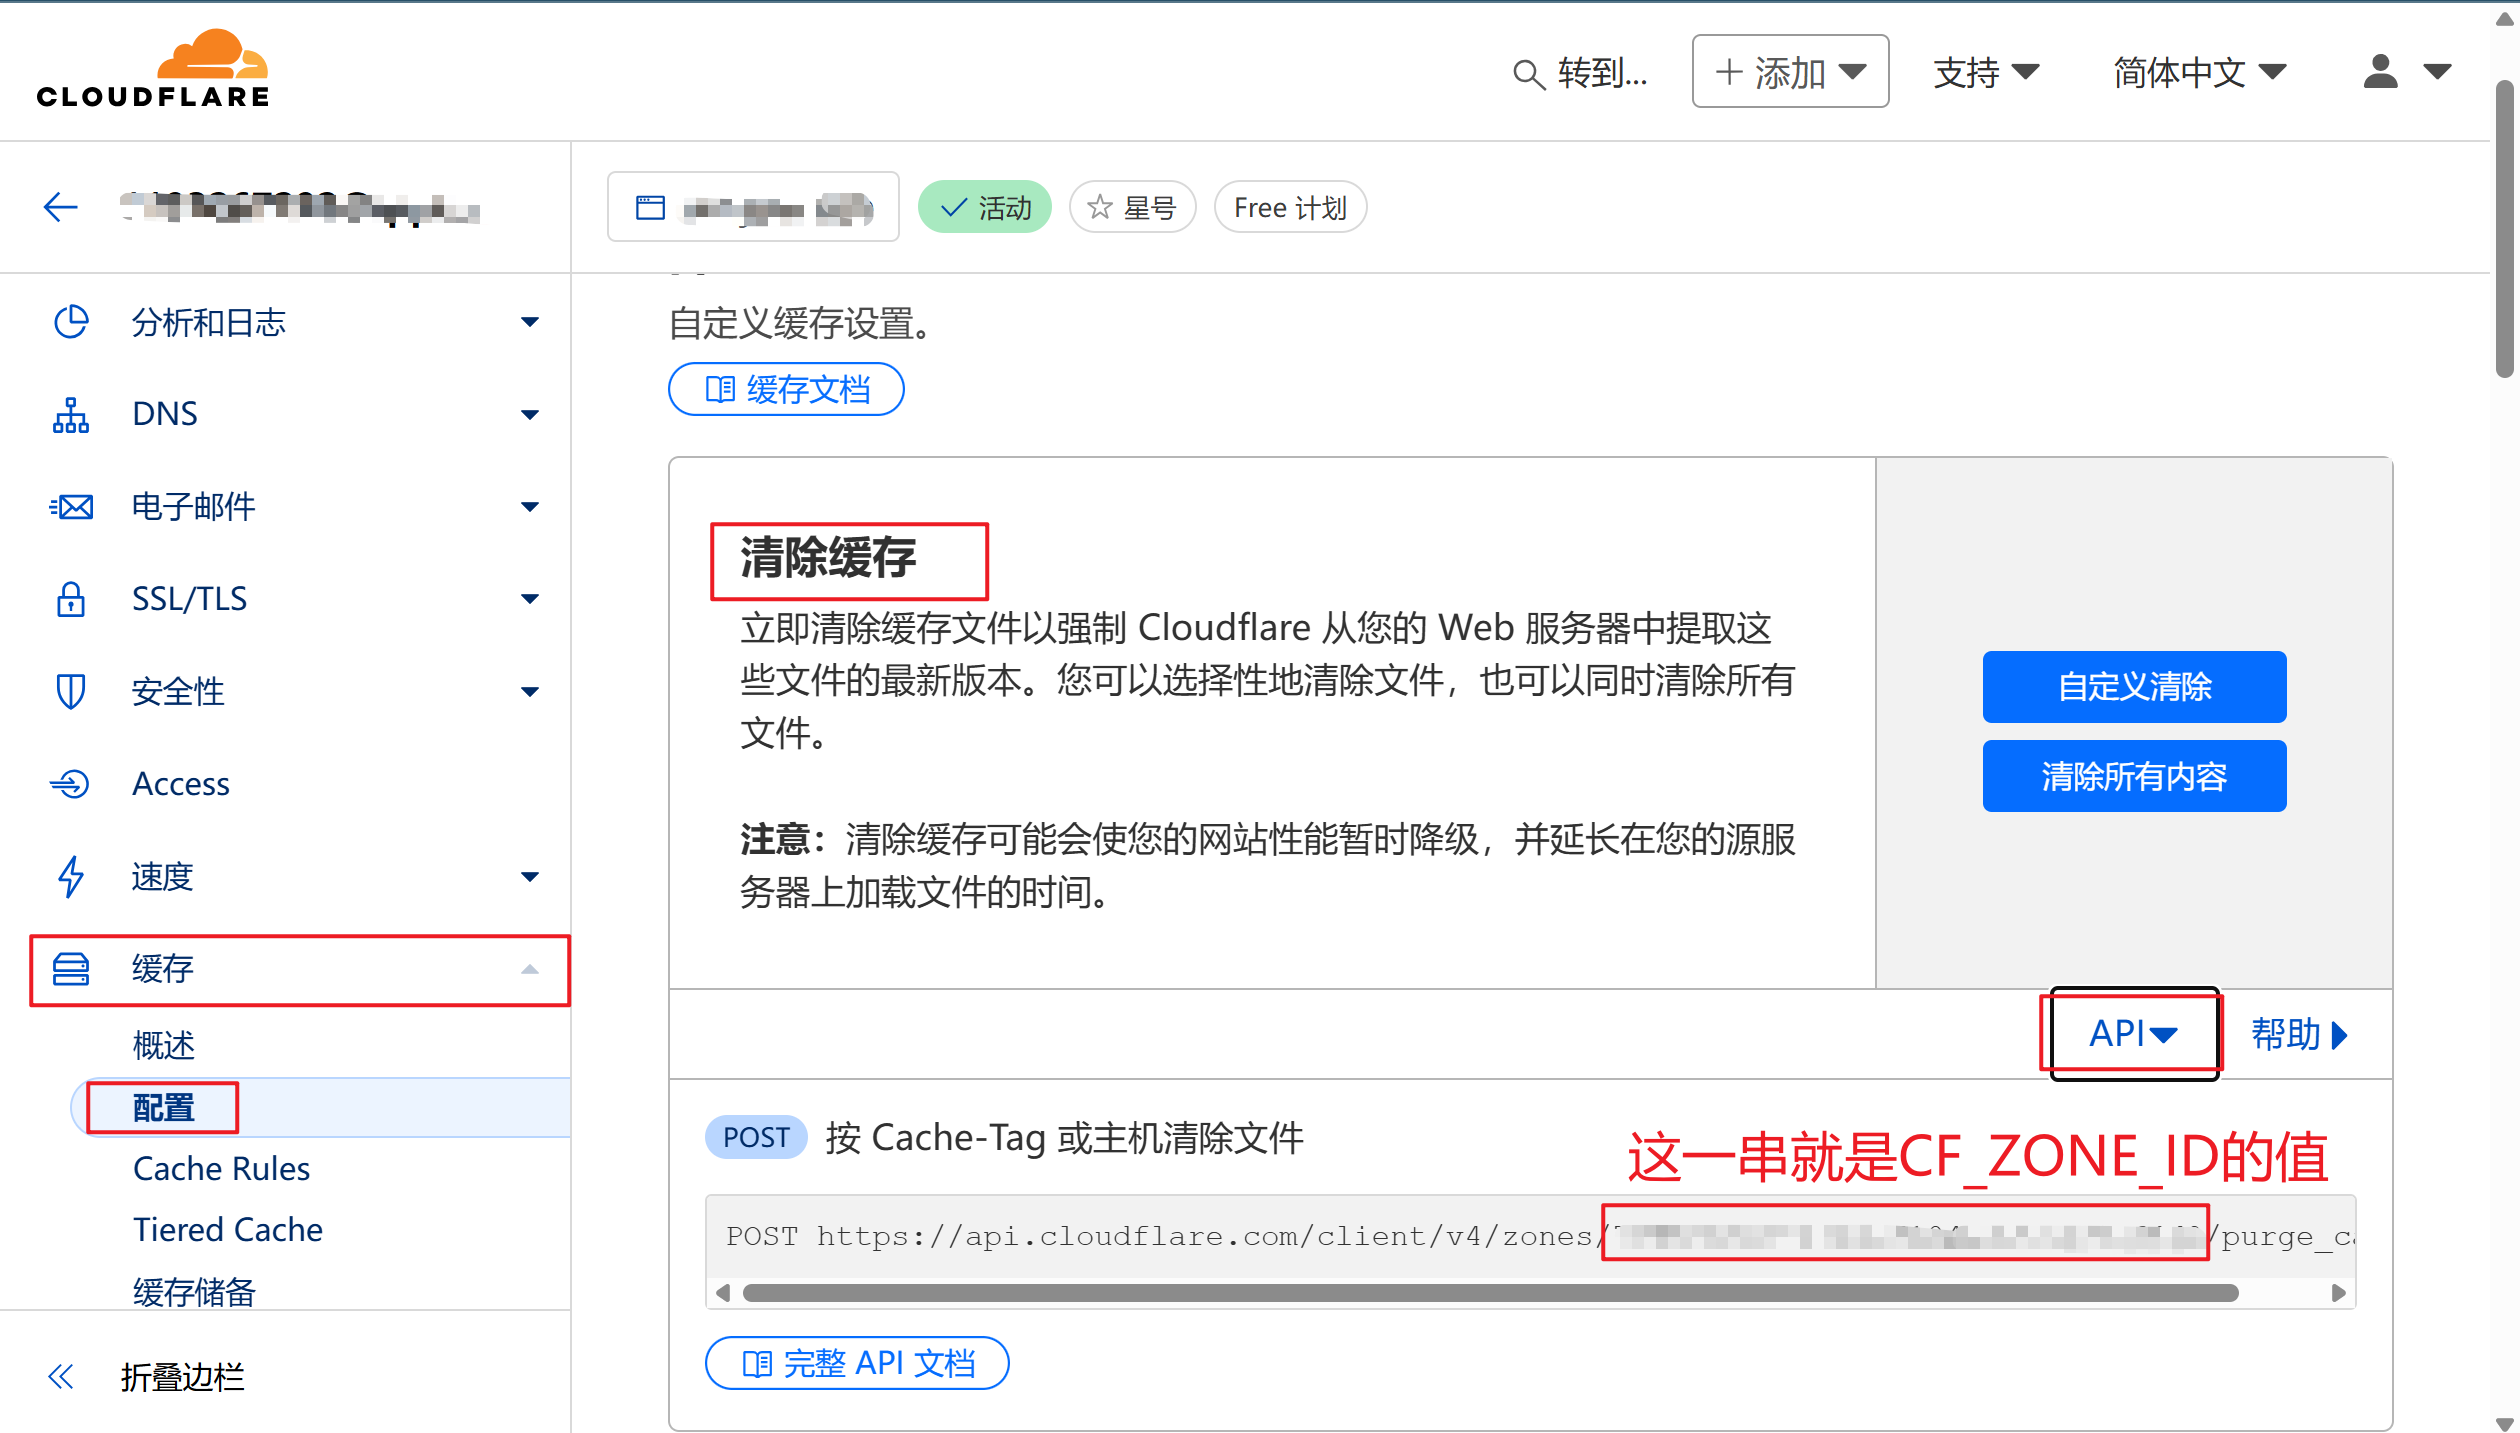Select the 速度 lightning bolt icon
Screen dimensions: 2520x1433
tap(71, 876)
